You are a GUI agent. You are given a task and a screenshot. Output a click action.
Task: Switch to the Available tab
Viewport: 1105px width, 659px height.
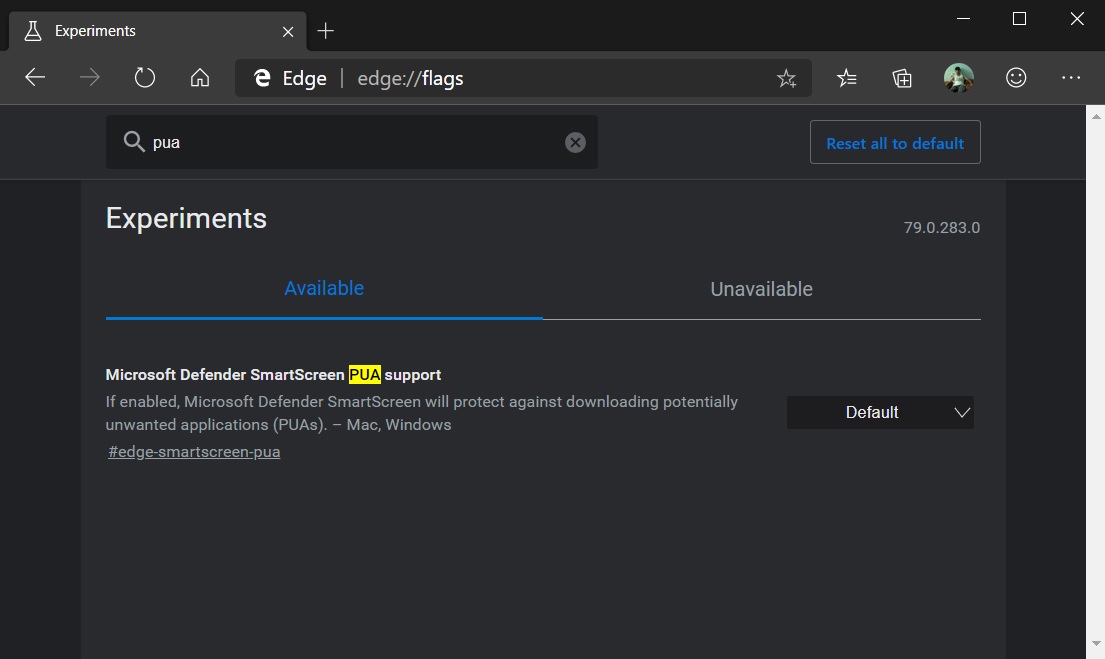pos(324,288)
